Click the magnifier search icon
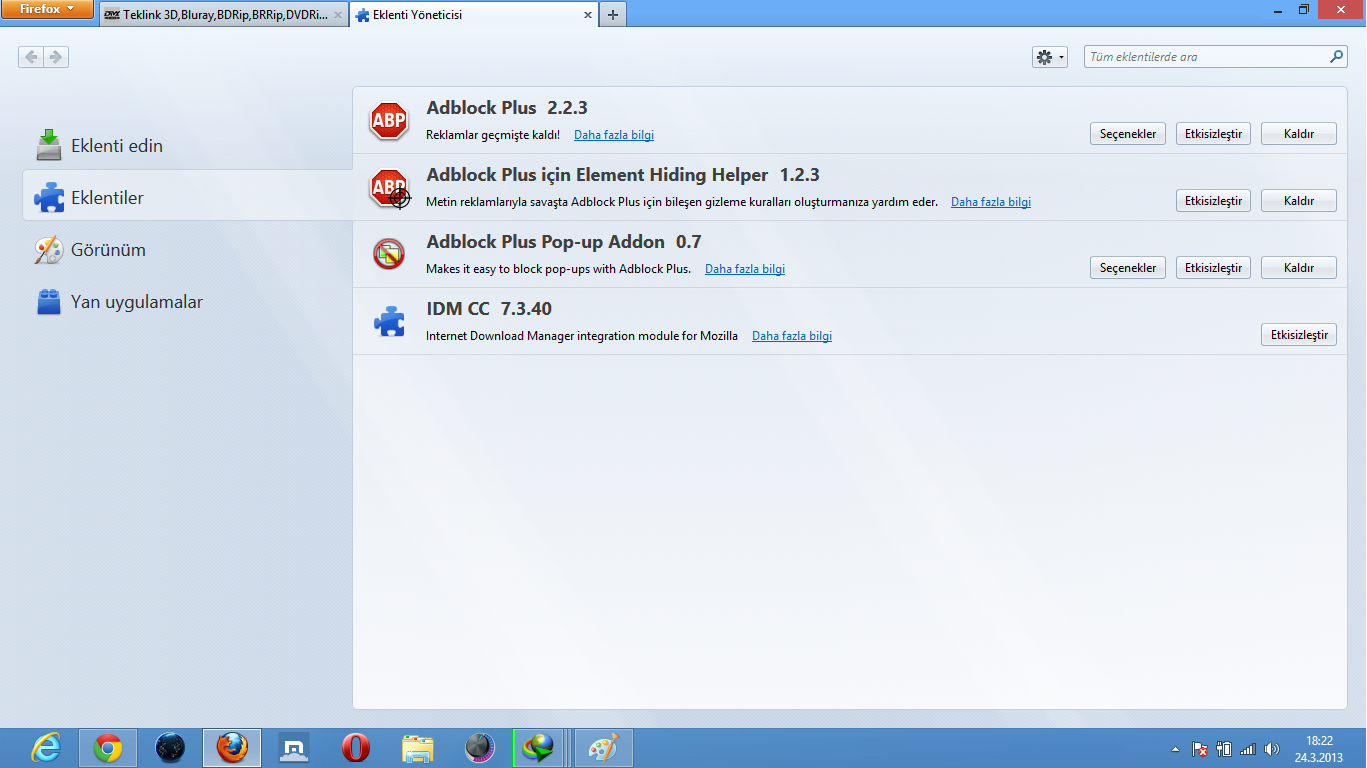This screenshot has height=768, width=1367. (1337, 57)
